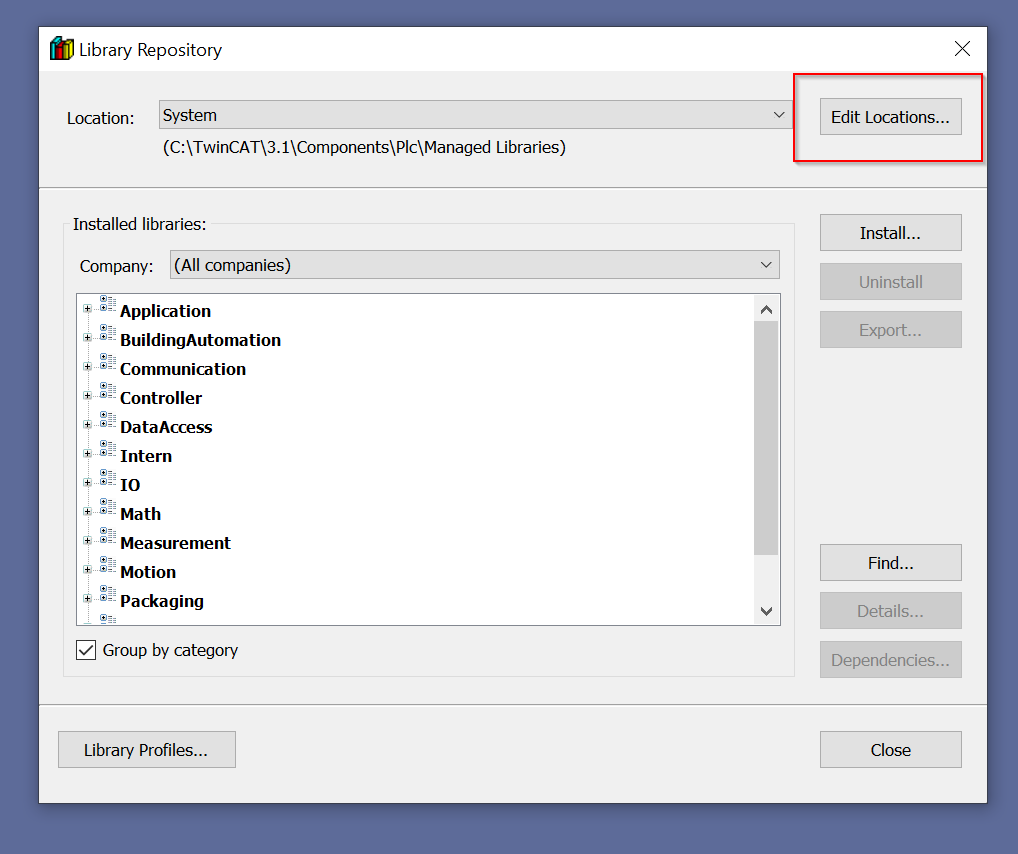Open the Company dropdown showing All companies
Screen dimensions: 1018x854
click(475, 265)
